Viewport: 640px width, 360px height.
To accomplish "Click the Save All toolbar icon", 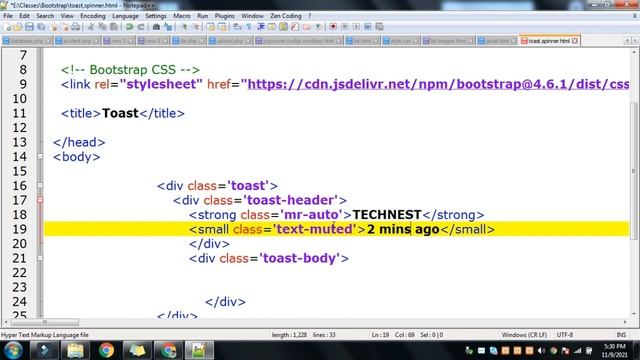I will 41,27.
